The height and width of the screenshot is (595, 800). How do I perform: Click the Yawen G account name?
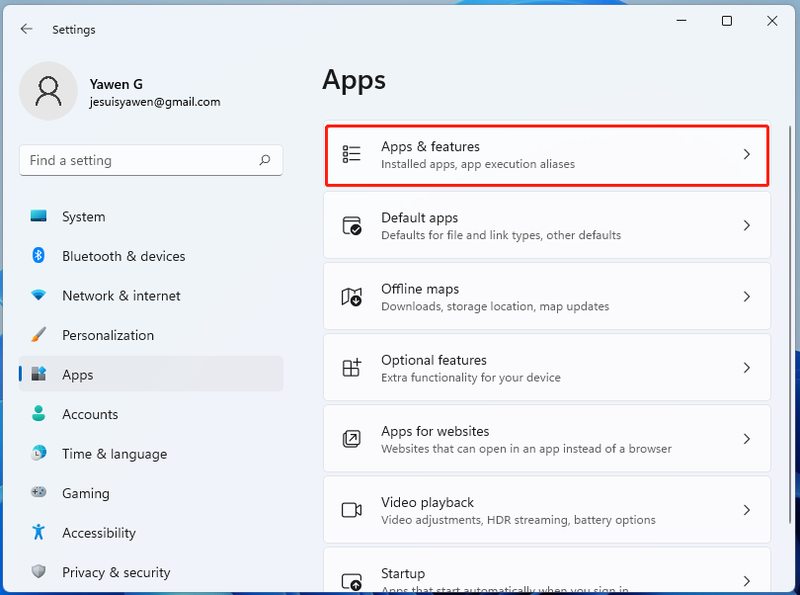[x=116, y=84]
